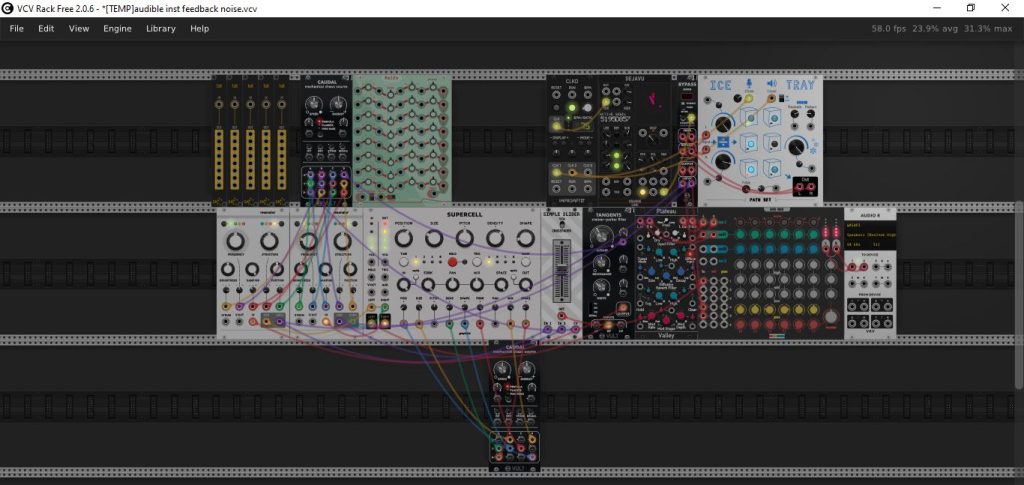Click the fifth yellow slider strip in leftmost module
Screen dimensions: 1024x485
click(281, 159)
